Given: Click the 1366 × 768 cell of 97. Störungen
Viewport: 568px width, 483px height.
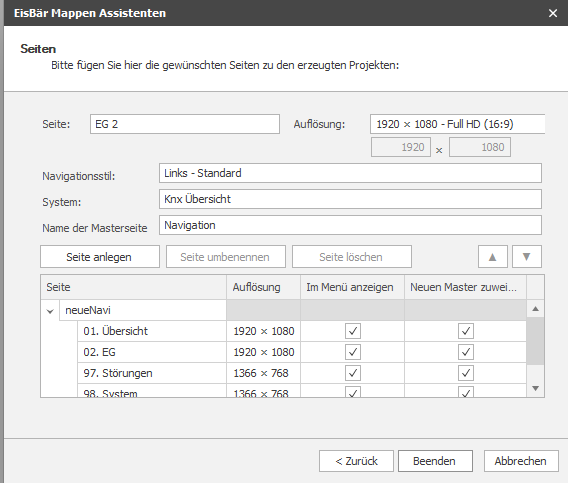Looking at the screenshot, I should [264, 373].
